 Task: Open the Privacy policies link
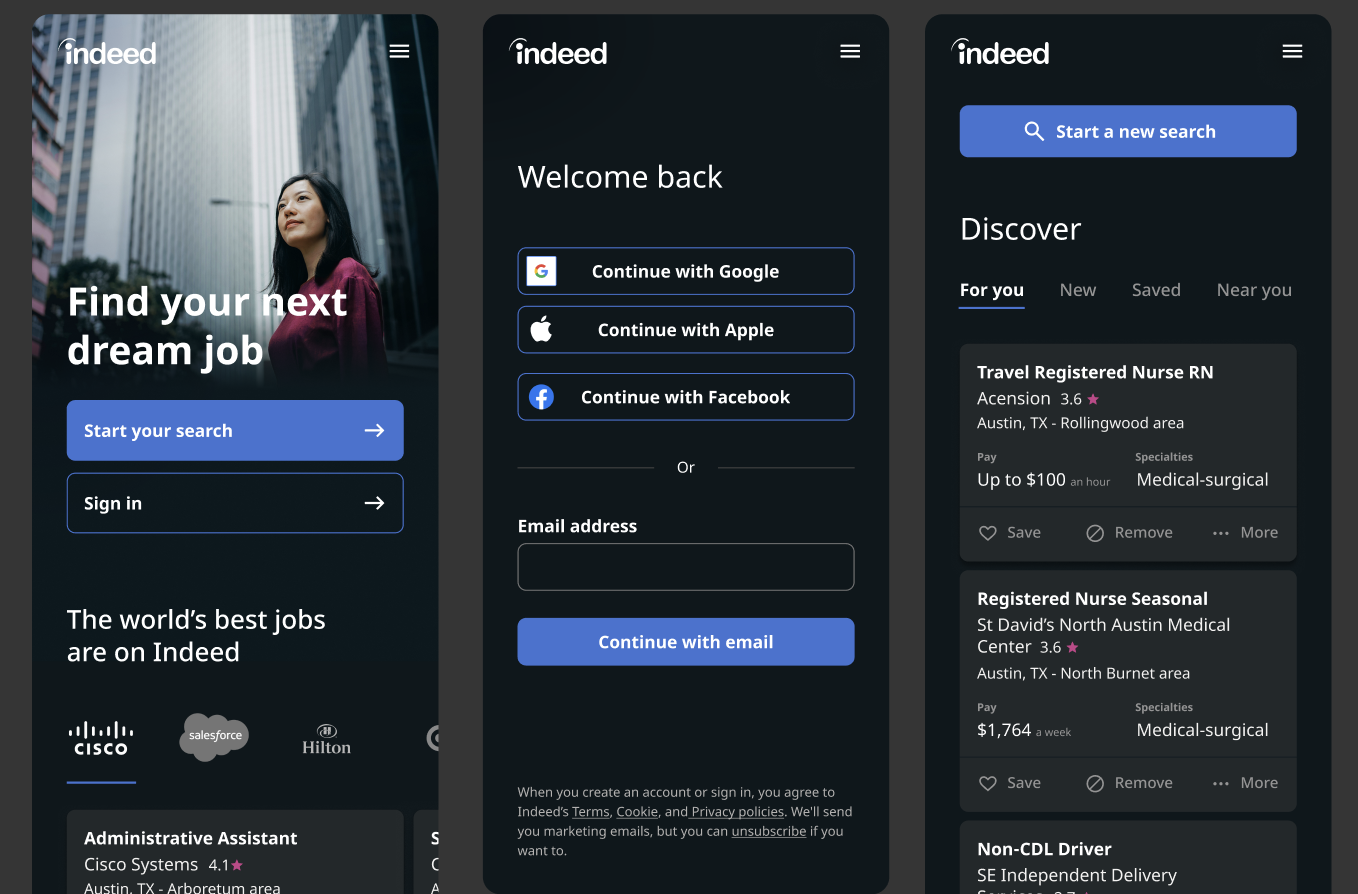tap(737, 811)
